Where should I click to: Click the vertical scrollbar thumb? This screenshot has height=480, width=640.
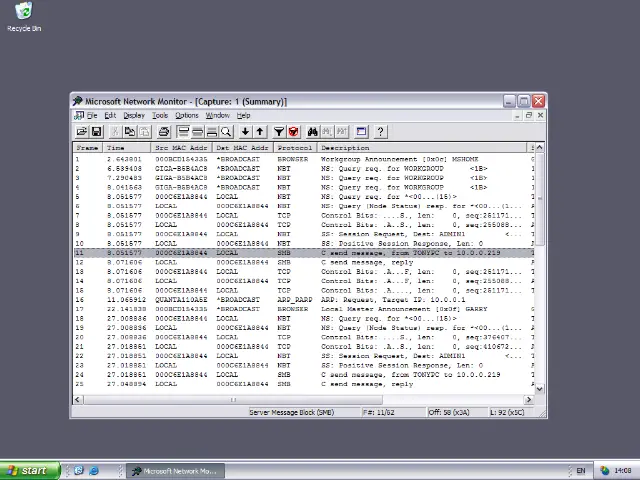540,199
